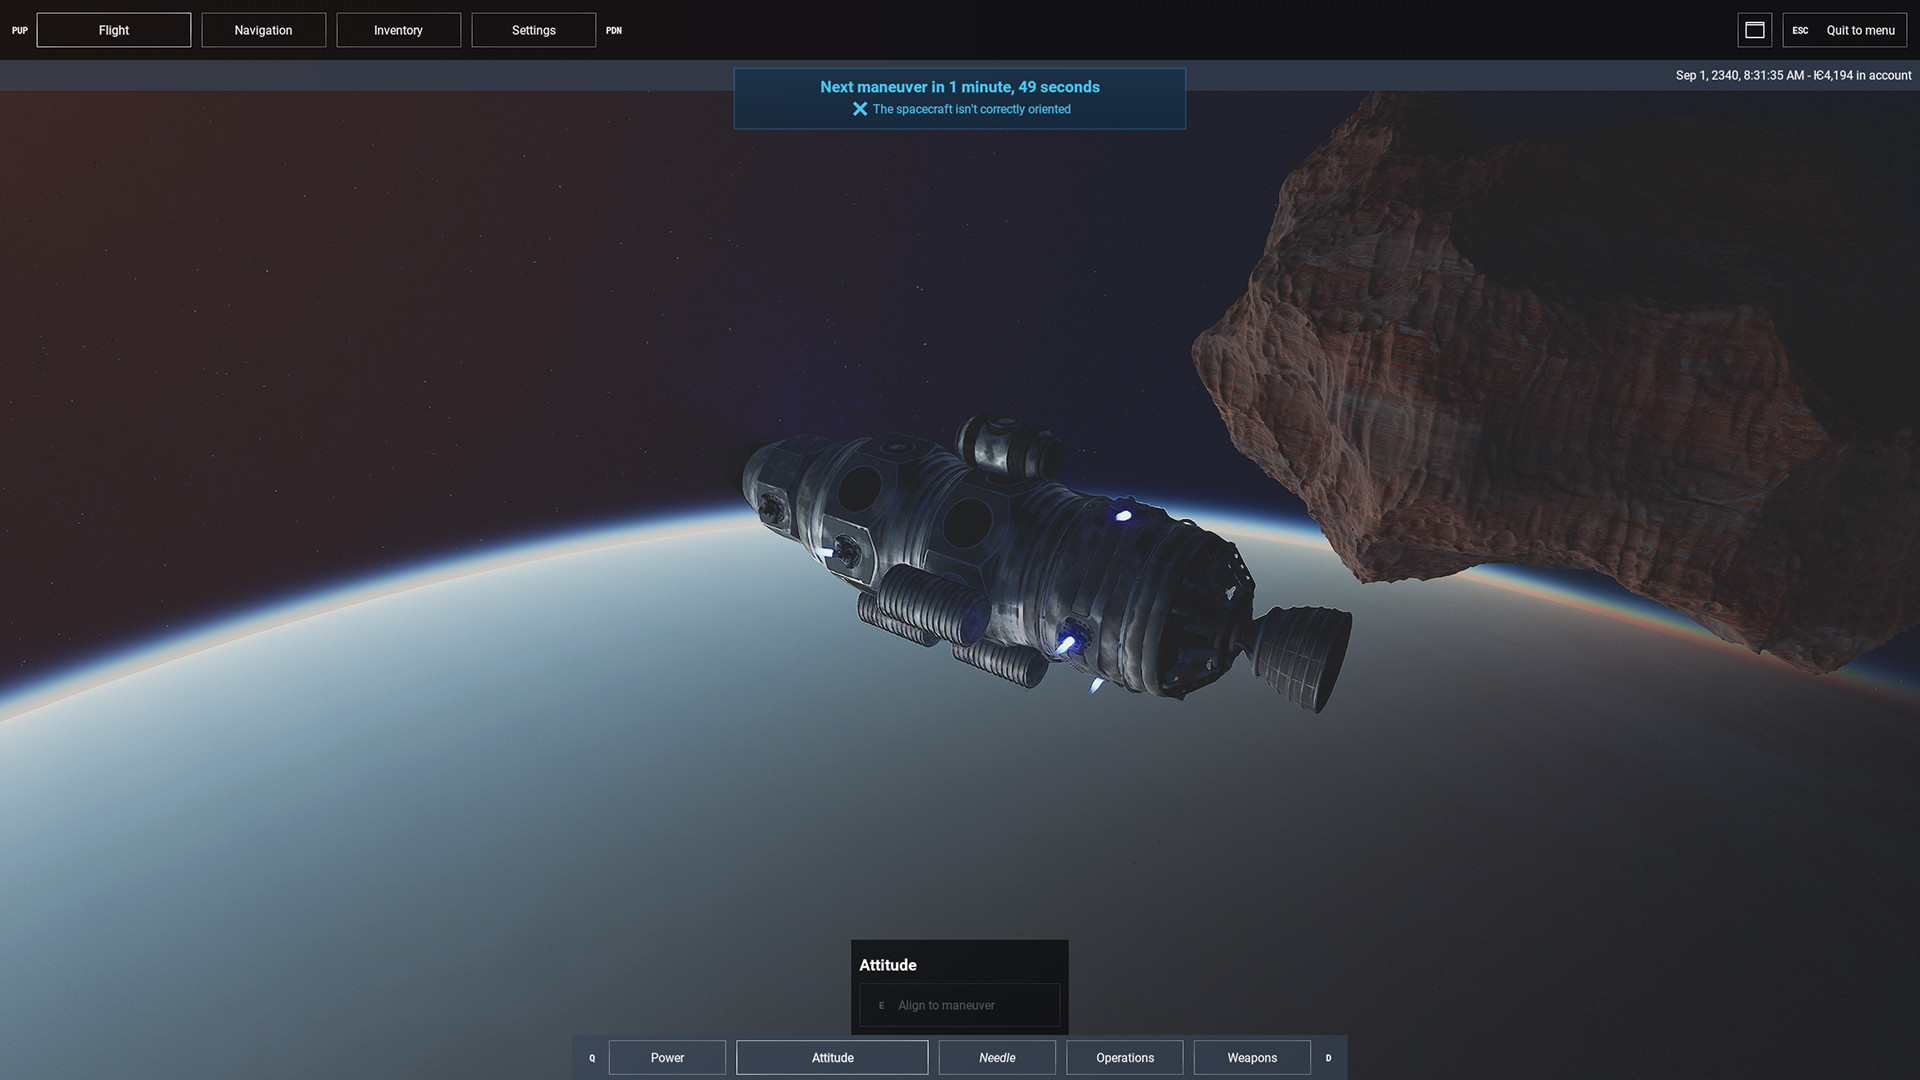Click the Next maneuver countdown banner
Screen dimensions: 1920x1080
959,87
